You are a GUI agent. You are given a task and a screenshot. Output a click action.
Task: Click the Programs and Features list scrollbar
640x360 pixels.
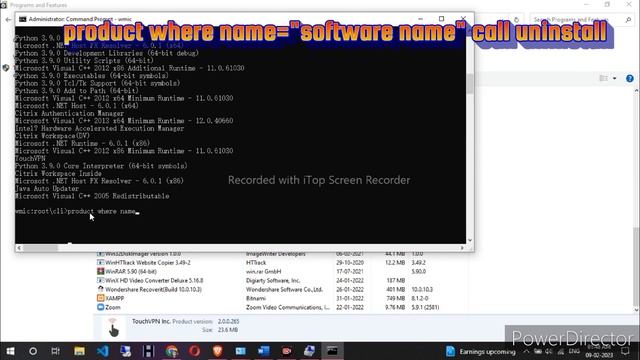click(636, 267)
